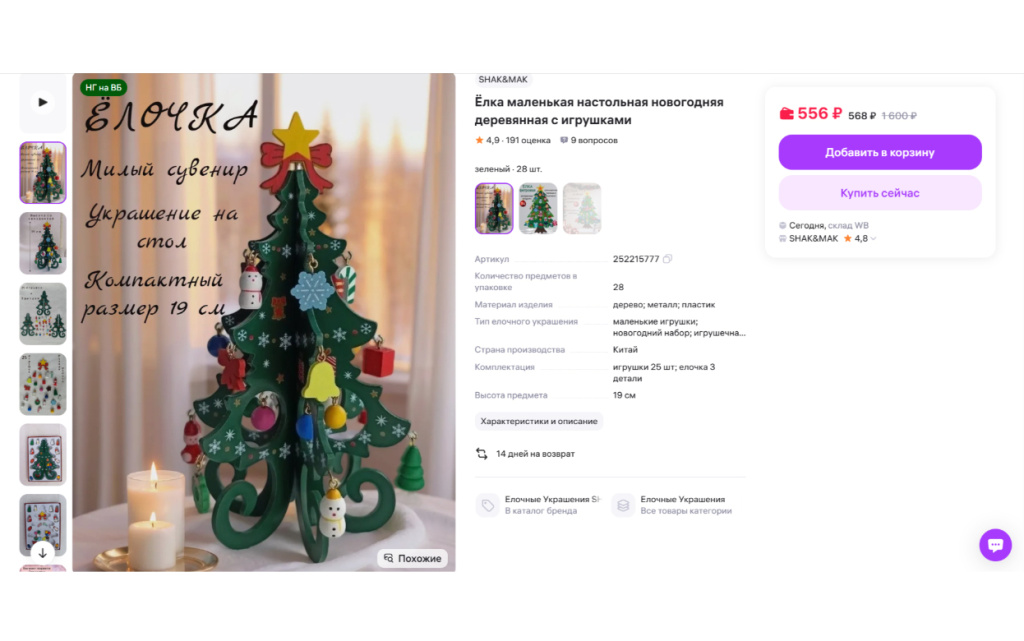This screenshot has height=641, width=1024.
Task: Select the green tree color variant
Action: tap(494, 208)
